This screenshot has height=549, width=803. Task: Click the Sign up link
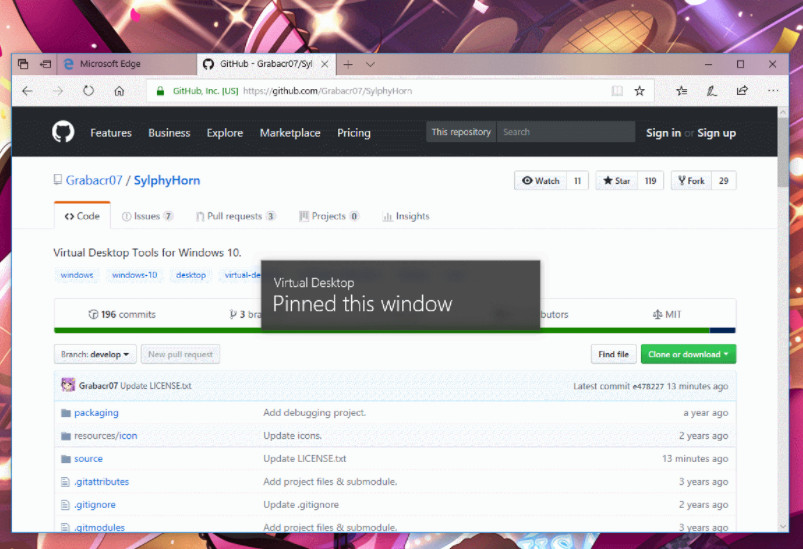[x=716, y=133]
